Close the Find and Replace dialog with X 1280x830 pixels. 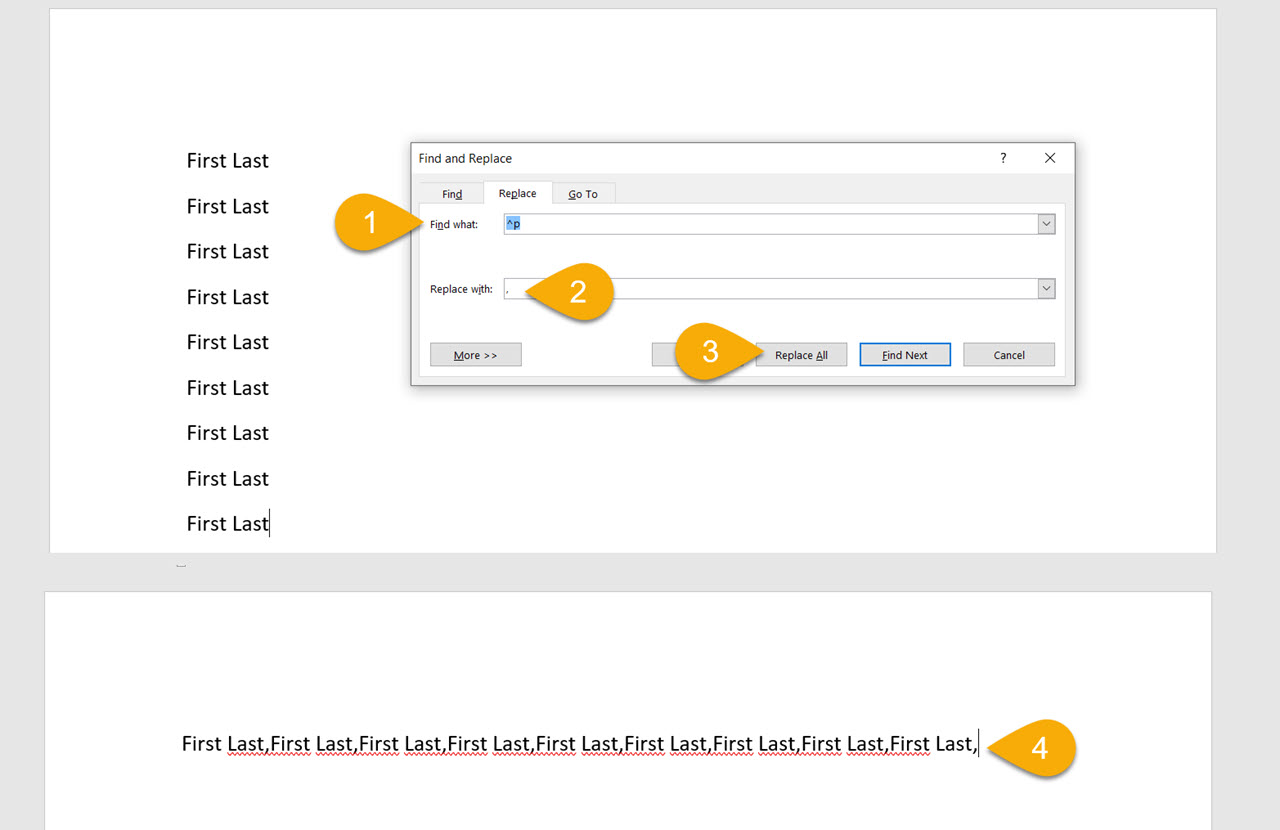click(x=1050, y=158)
